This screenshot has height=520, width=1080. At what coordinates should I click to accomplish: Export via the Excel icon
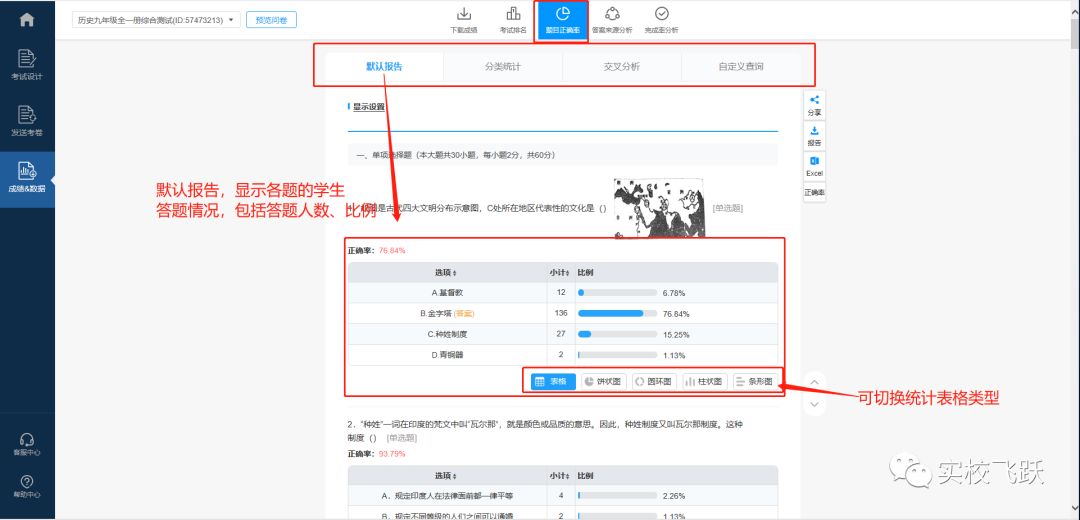coord(814,166)
